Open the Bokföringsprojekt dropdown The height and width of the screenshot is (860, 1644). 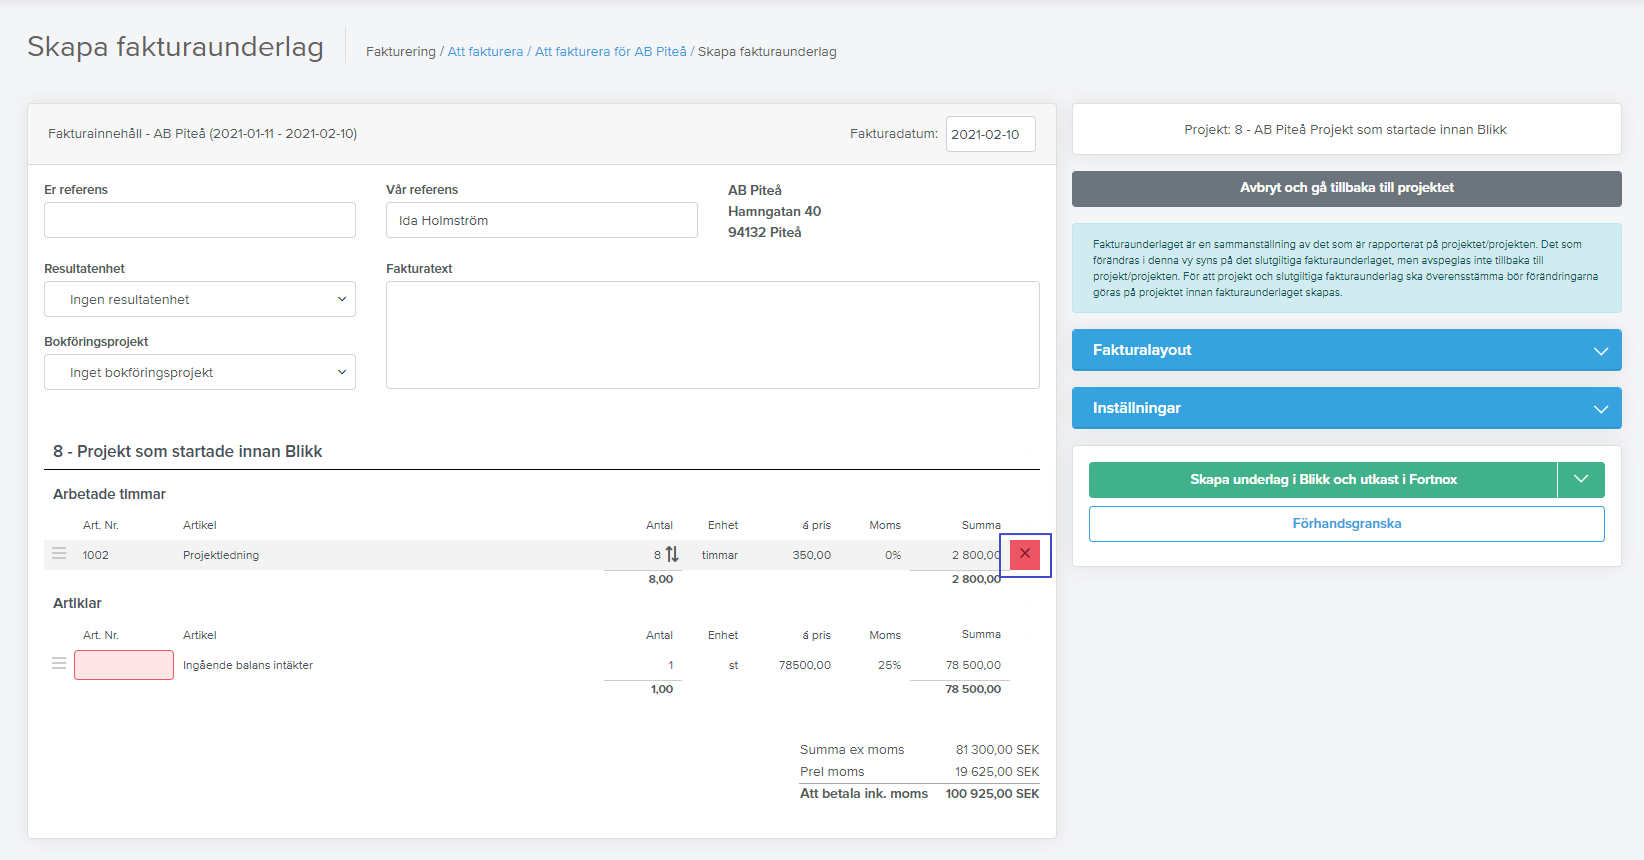pos(200,372)
